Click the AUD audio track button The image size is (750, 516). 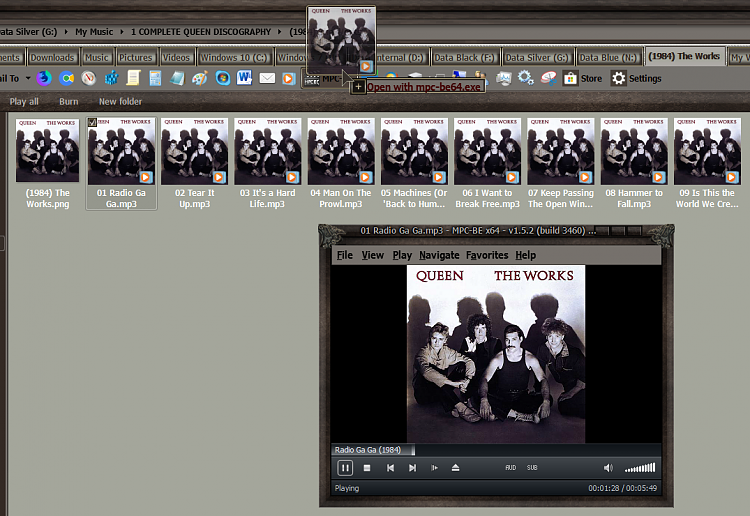point(510,468)
